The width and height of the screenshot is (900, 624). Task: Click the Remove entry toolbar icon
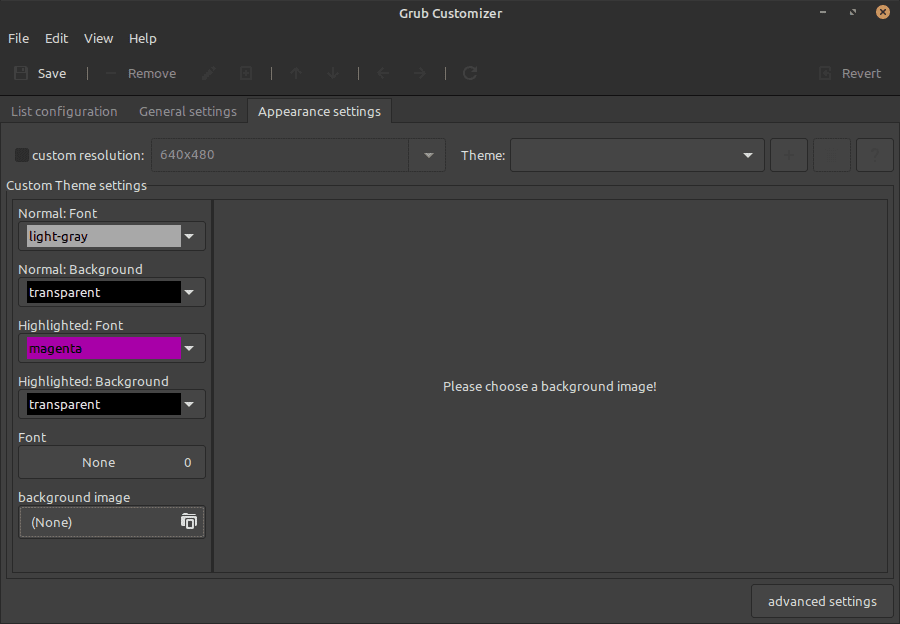(x=140, y=73)
